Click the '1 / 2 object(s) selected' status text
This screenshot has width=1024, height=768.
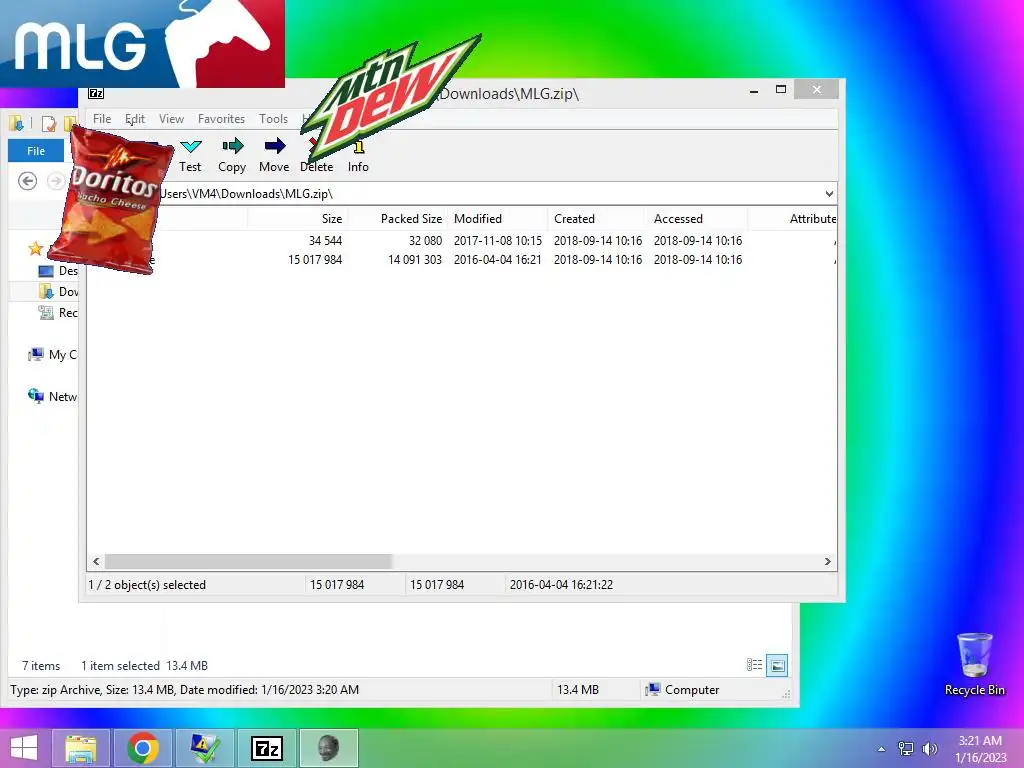tap(147, 585)
